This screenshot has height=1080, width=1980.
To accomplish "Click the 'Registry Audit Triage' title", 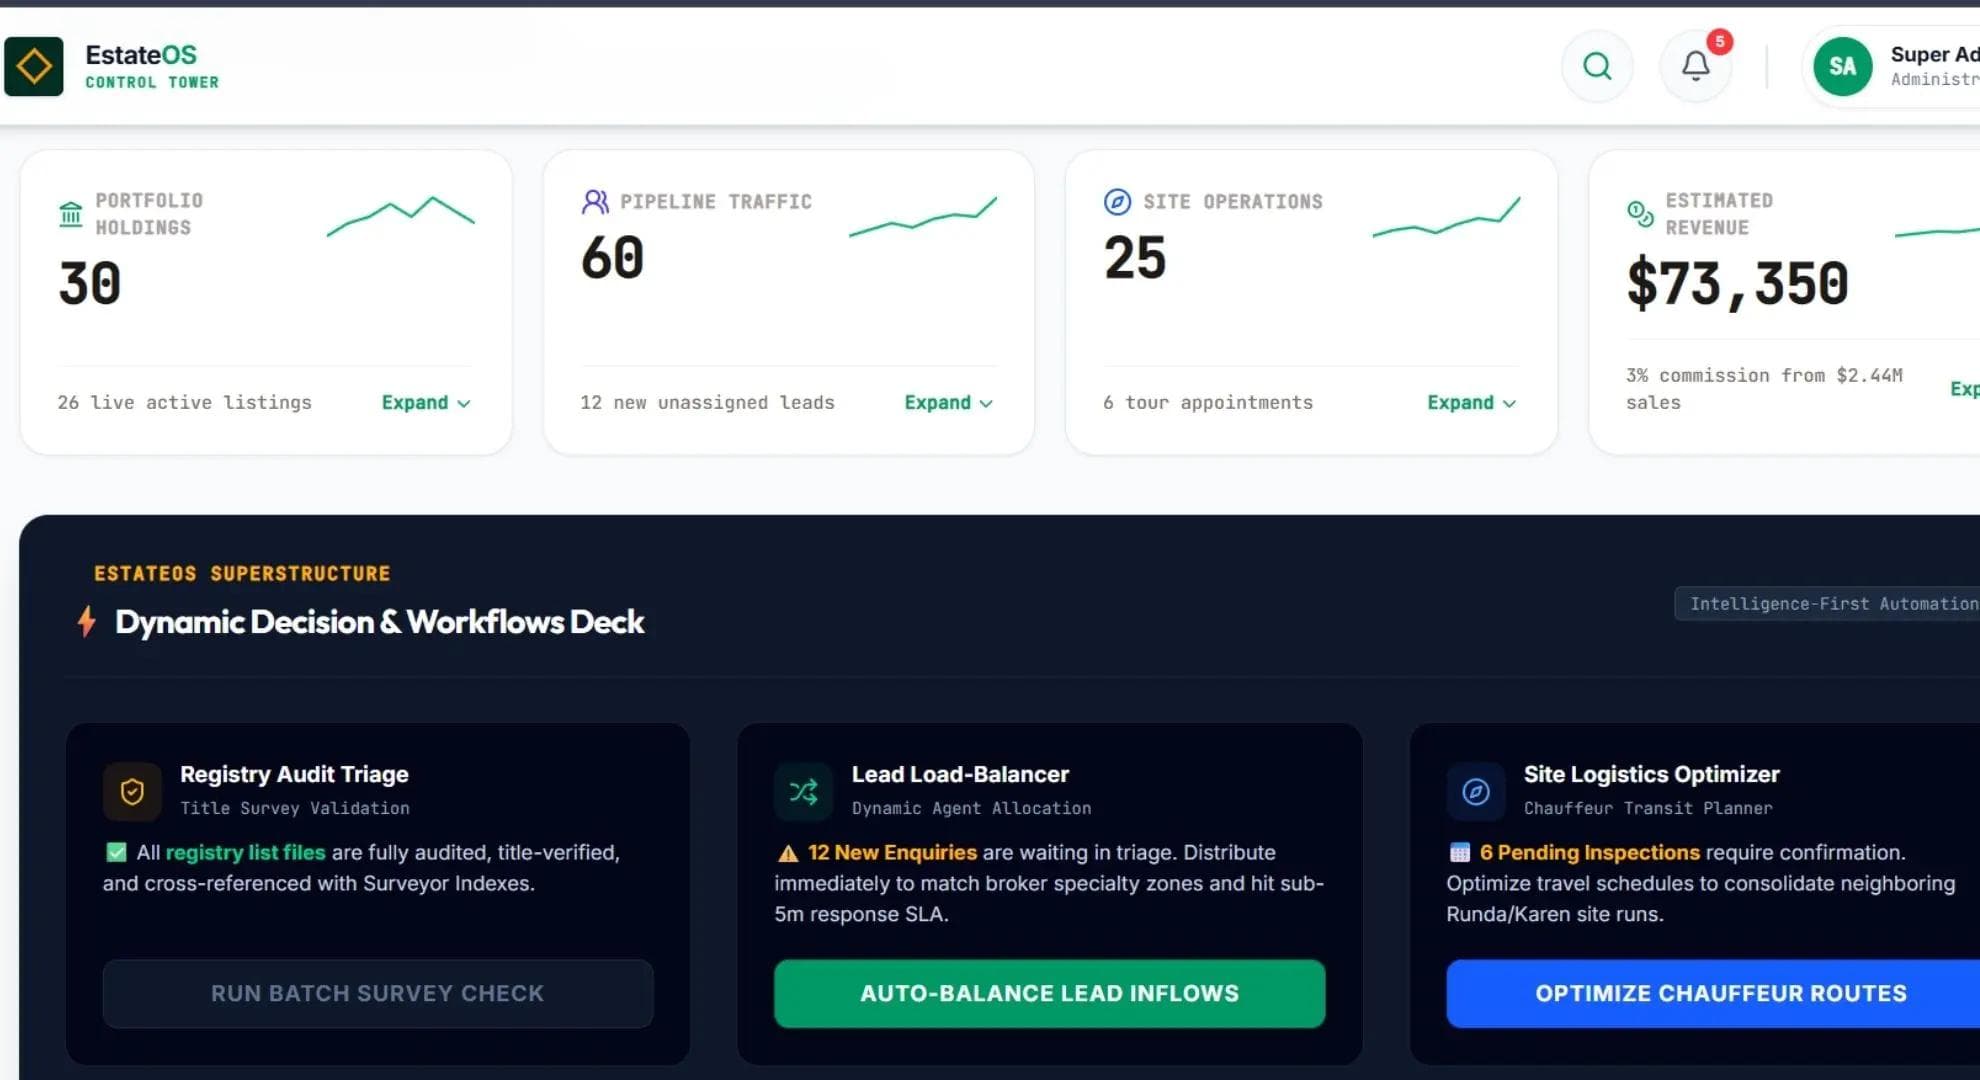I will click(294, 774).
